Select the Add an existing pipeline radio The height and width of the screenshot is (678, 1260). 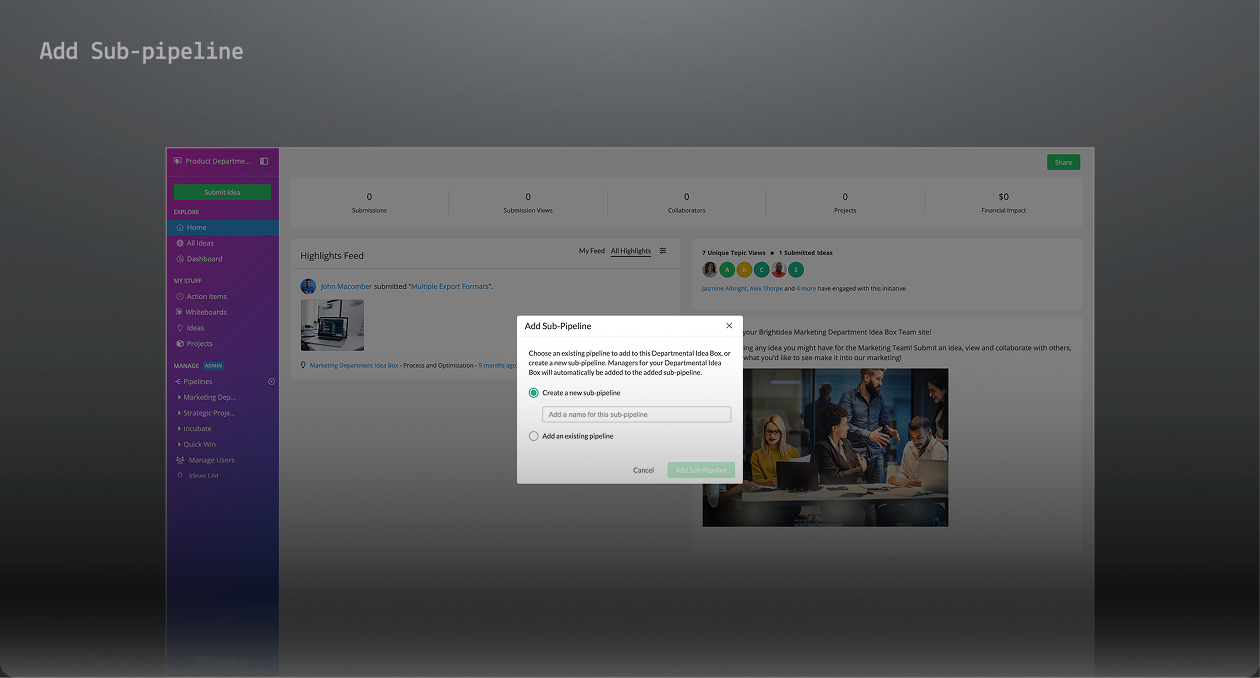534,436
